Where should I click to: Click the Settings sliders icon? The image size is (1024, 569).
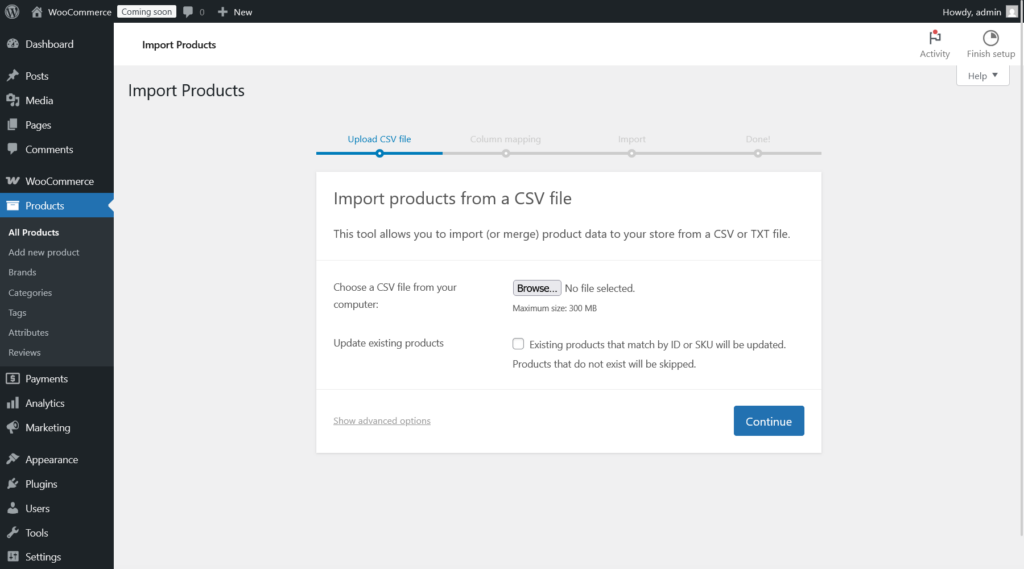point(12,557)
